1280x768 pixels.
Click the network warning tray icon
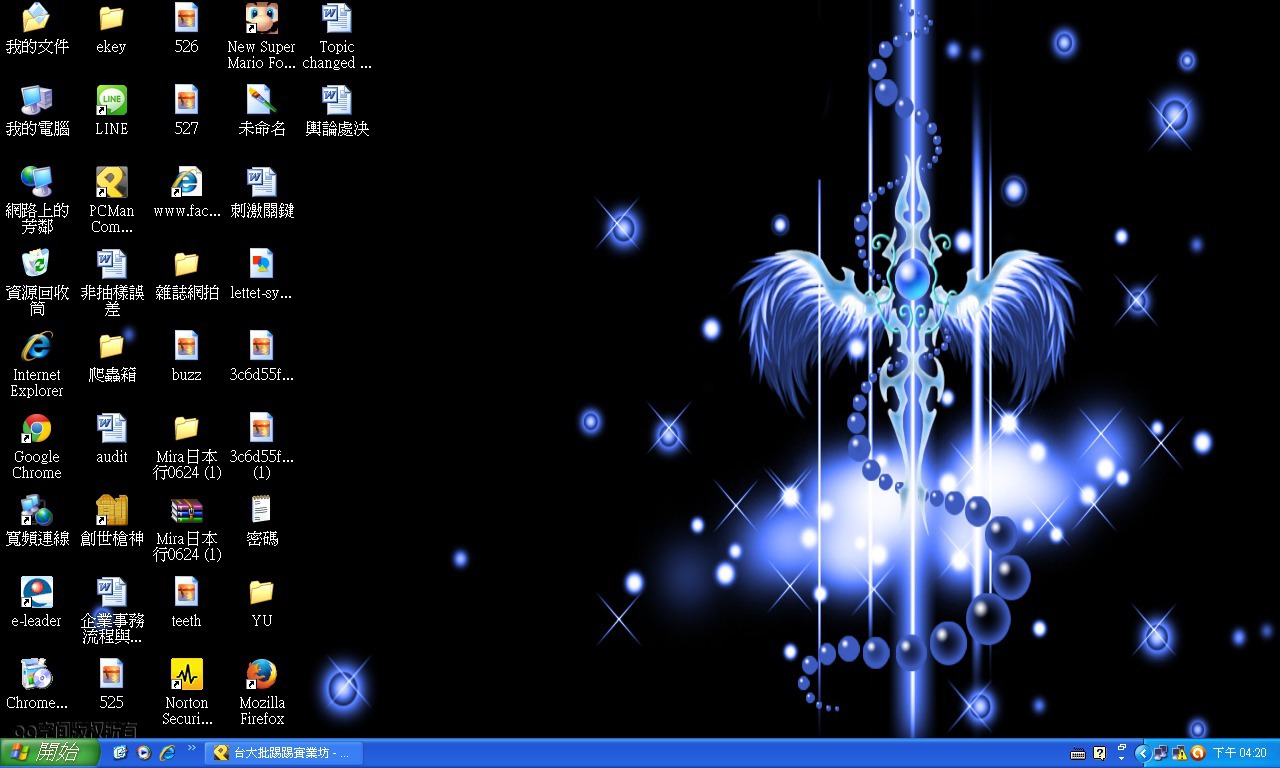coord(1179,753)
